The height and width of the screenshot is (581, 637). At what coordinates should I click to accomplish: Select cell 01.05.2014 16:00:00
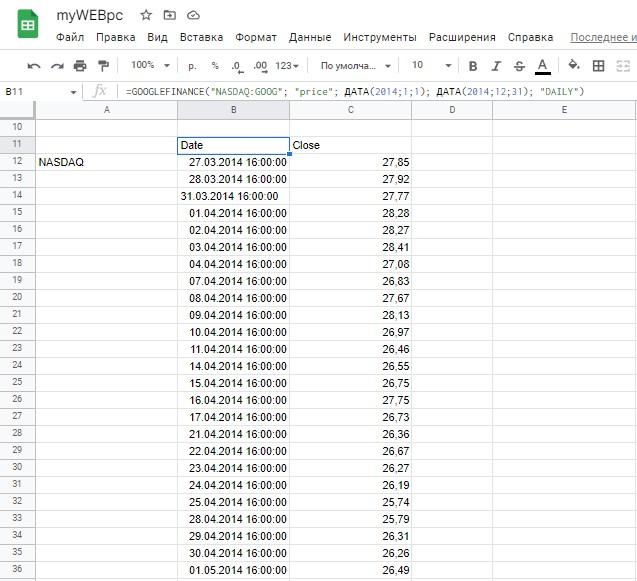234,570
